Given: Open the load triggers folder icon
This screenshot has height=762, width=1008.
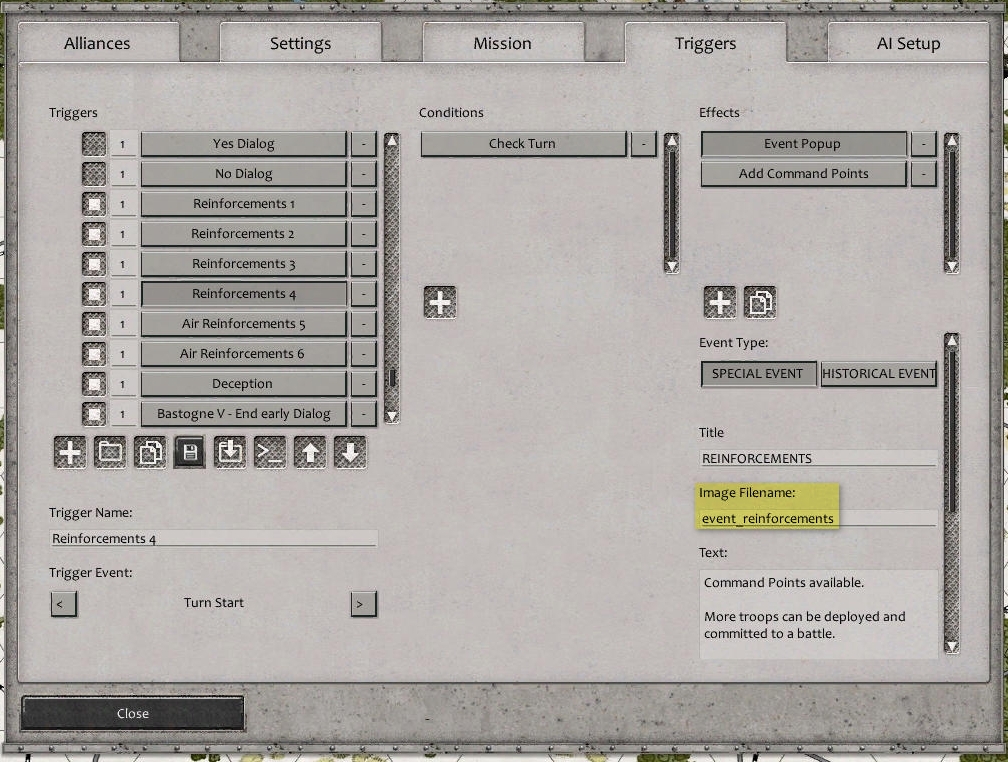Looking at the screenshot, I should [x=110, y=452].
